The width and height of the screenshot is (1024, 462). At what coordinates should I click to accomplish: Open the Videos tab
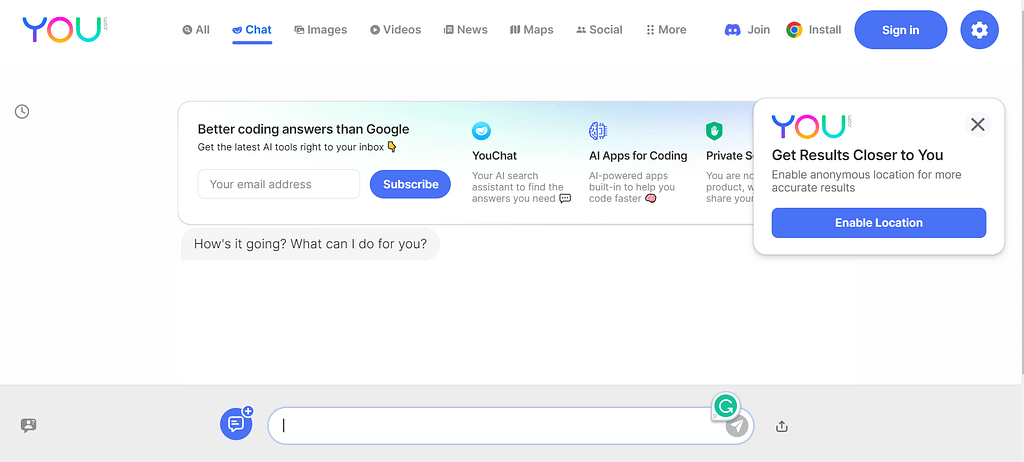(395, 29)
